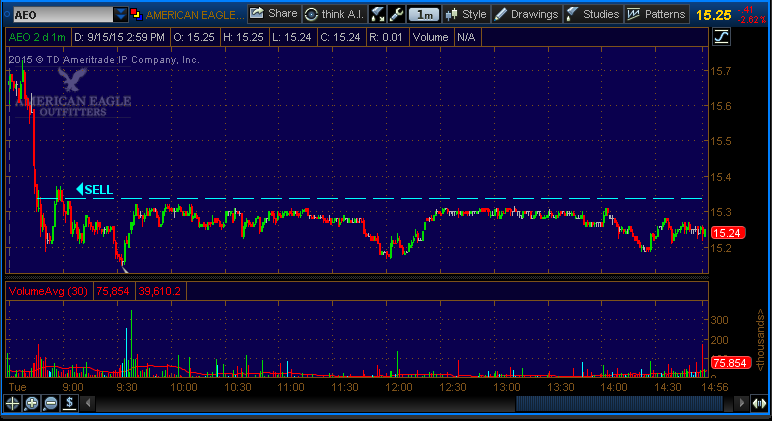
Task: Click the zoom out magnifier icon
Action: (51, 404)
